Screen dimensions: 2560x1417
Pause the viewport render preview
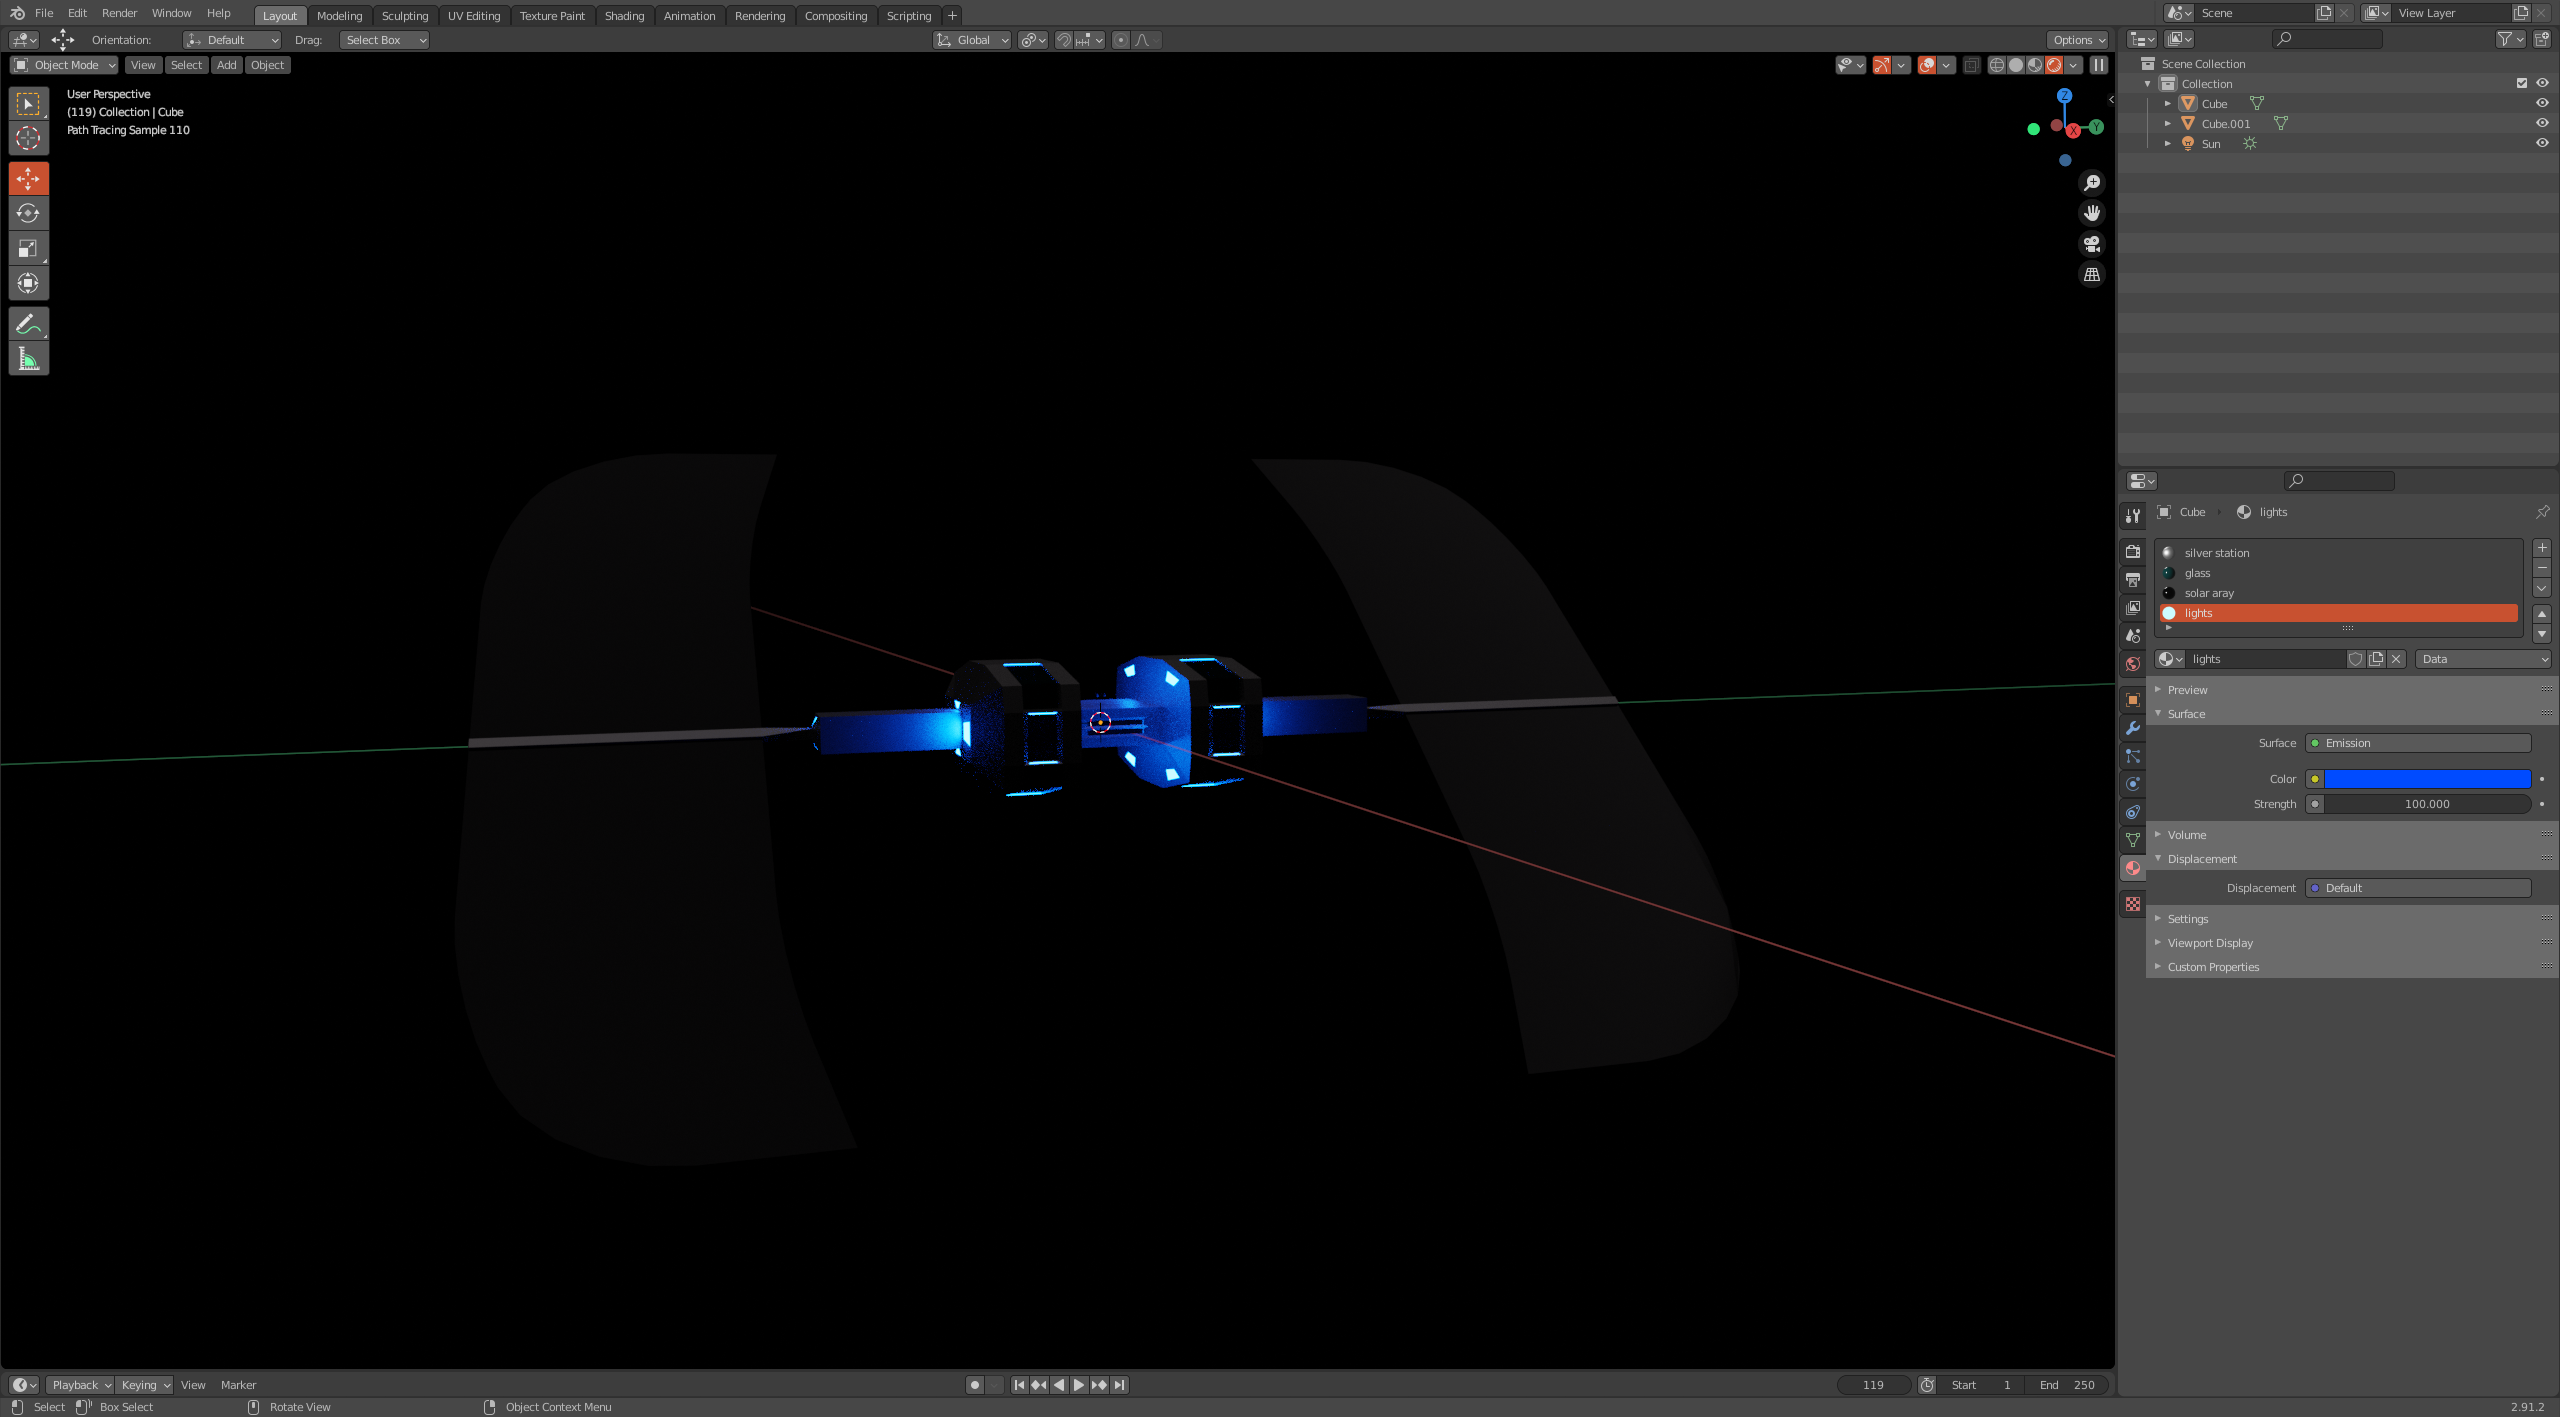click(2098, 65)
